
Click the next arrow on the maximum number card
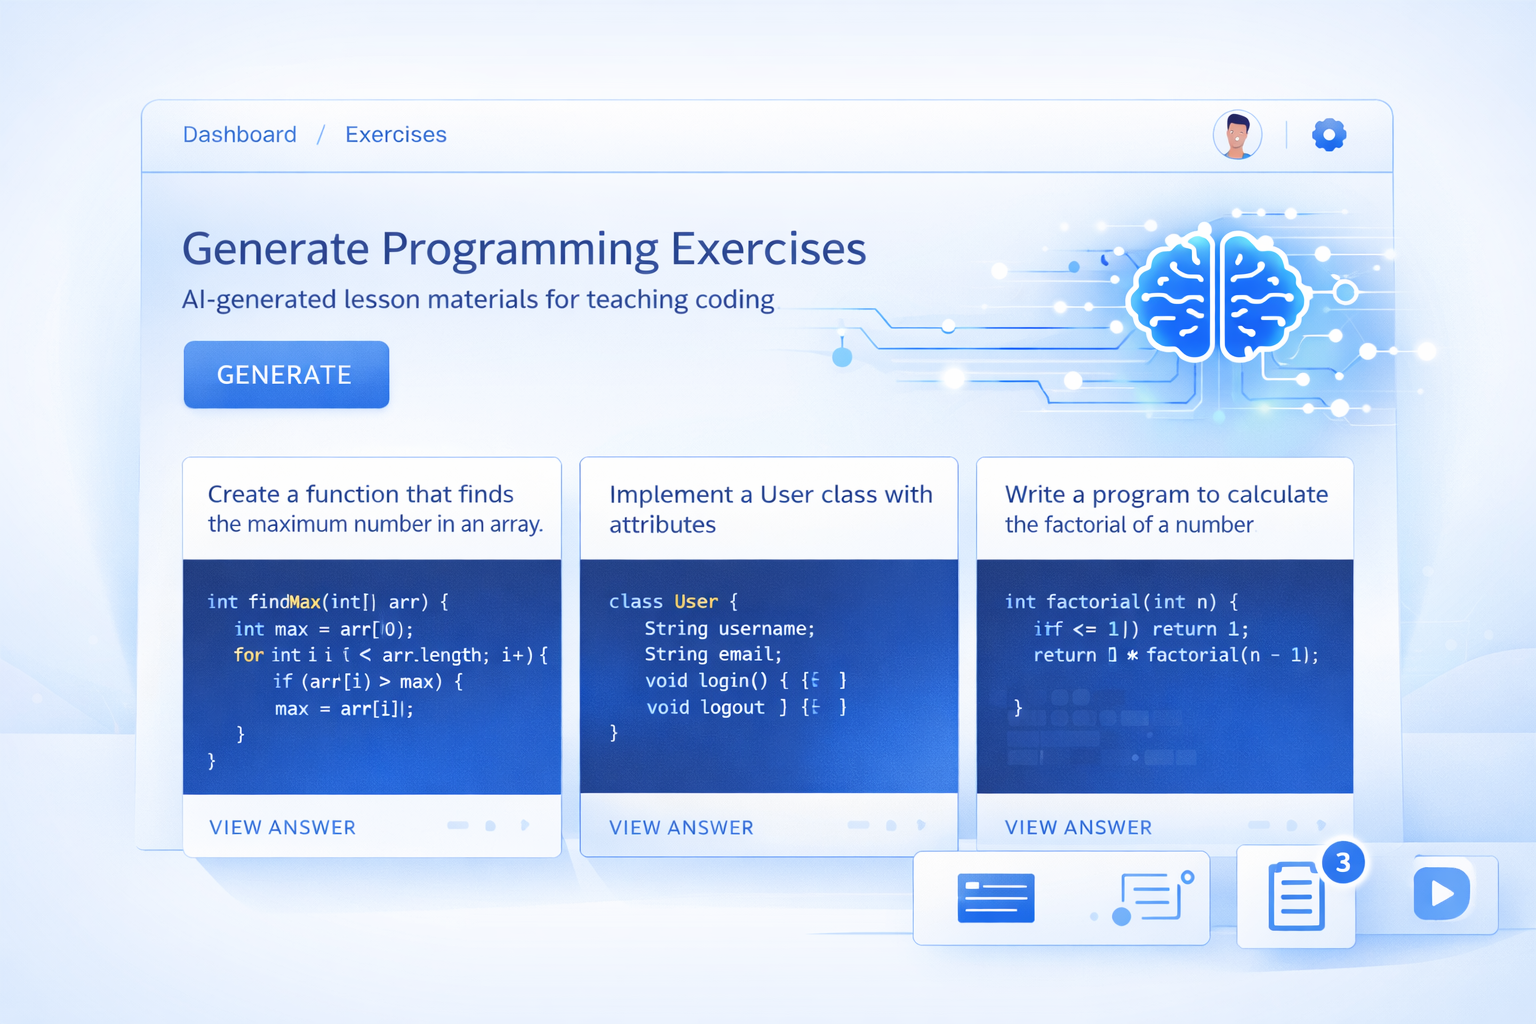[525, 826]
